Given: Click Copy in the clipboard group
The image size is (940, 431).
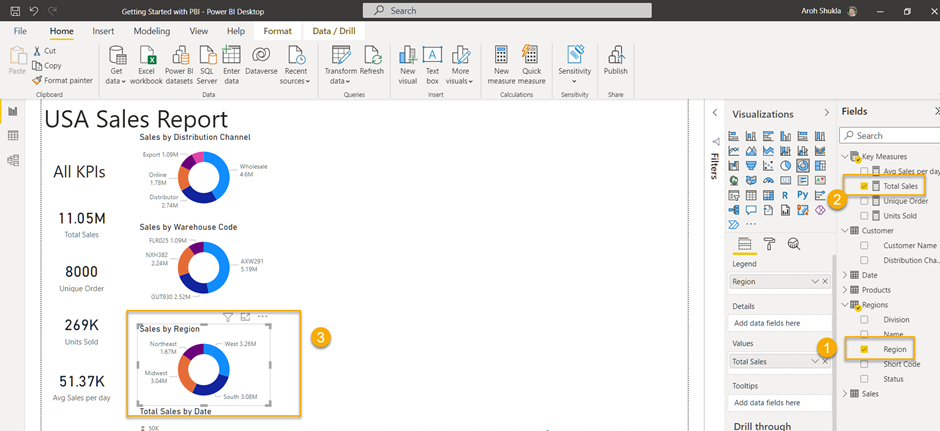Looking at the screenshot, I should 47,65.
